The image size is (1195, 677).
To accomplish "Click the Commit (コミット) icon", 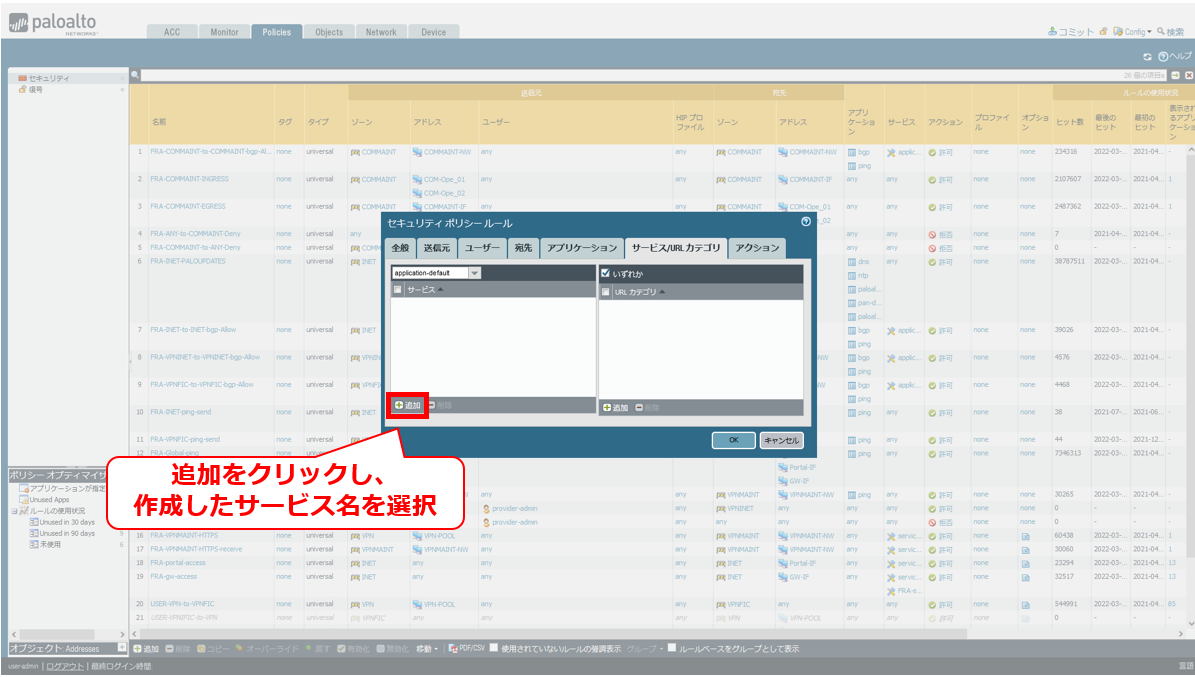I will pos(1052,31).
